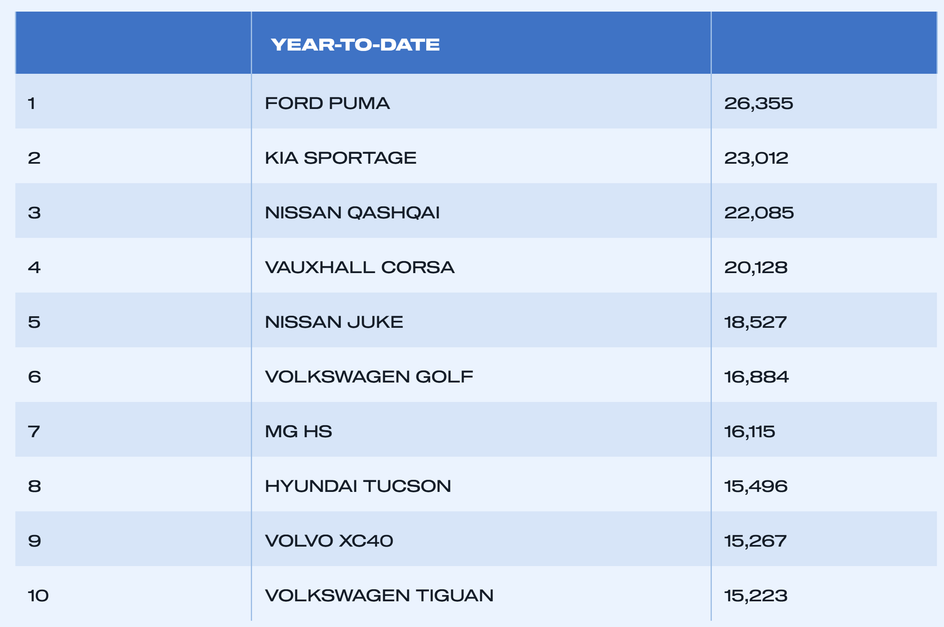Click the 20,128 sales figure
This screenshot has height=627, width=944.
(x=756, y=268)
